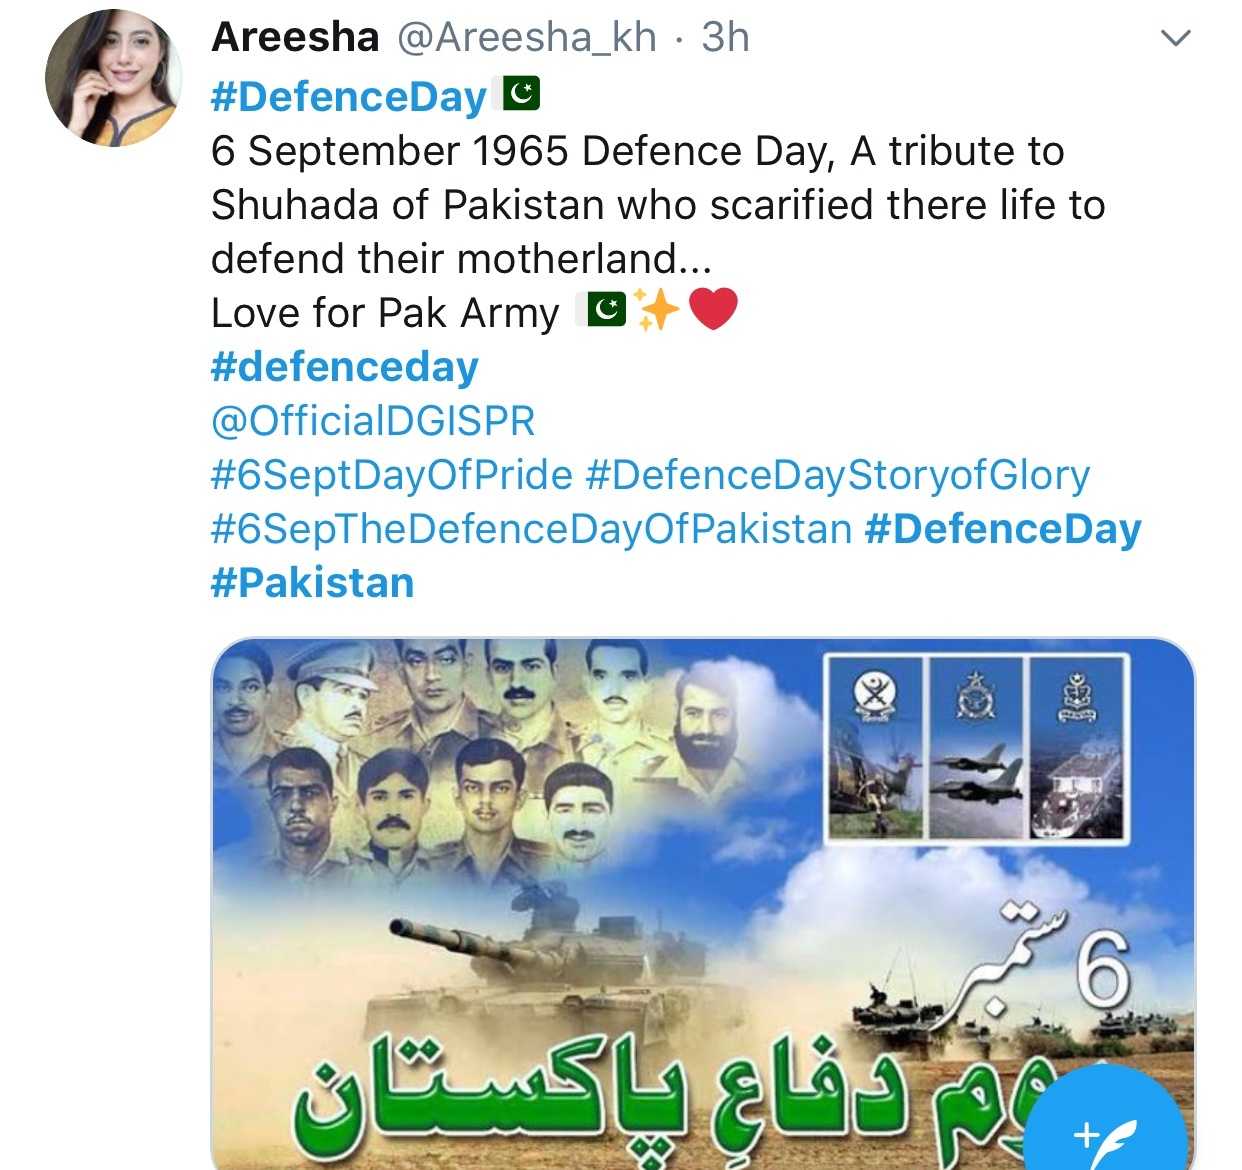Tap the red heart emoji
Screen dimensions: 1242x1170
pos(713,309)
